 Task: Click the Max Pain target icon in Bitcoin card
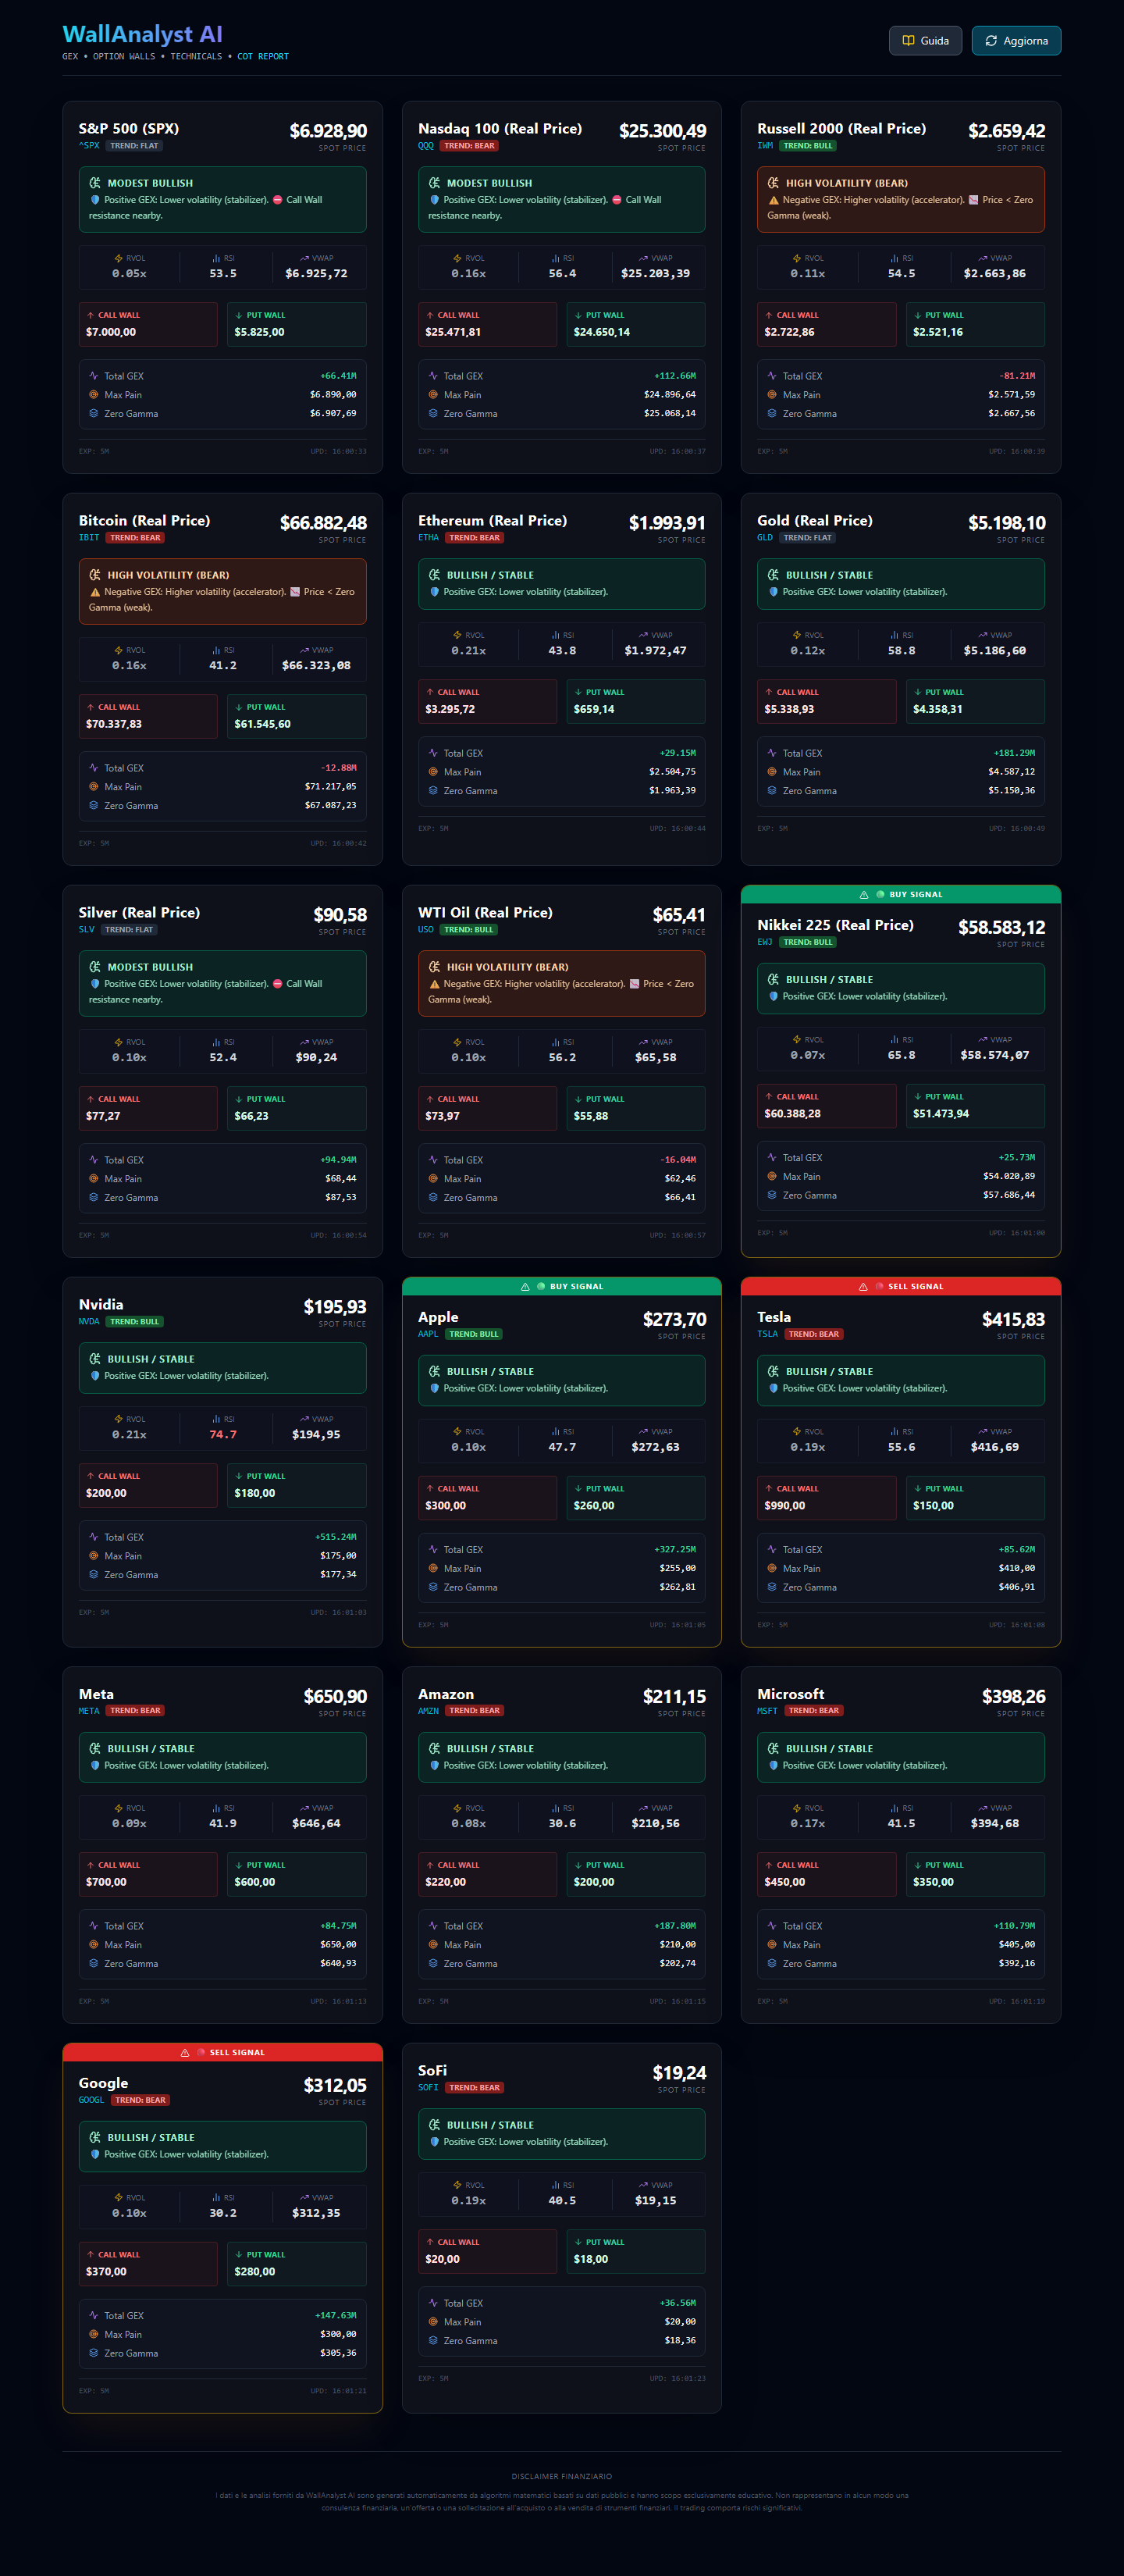click(94, 787)
